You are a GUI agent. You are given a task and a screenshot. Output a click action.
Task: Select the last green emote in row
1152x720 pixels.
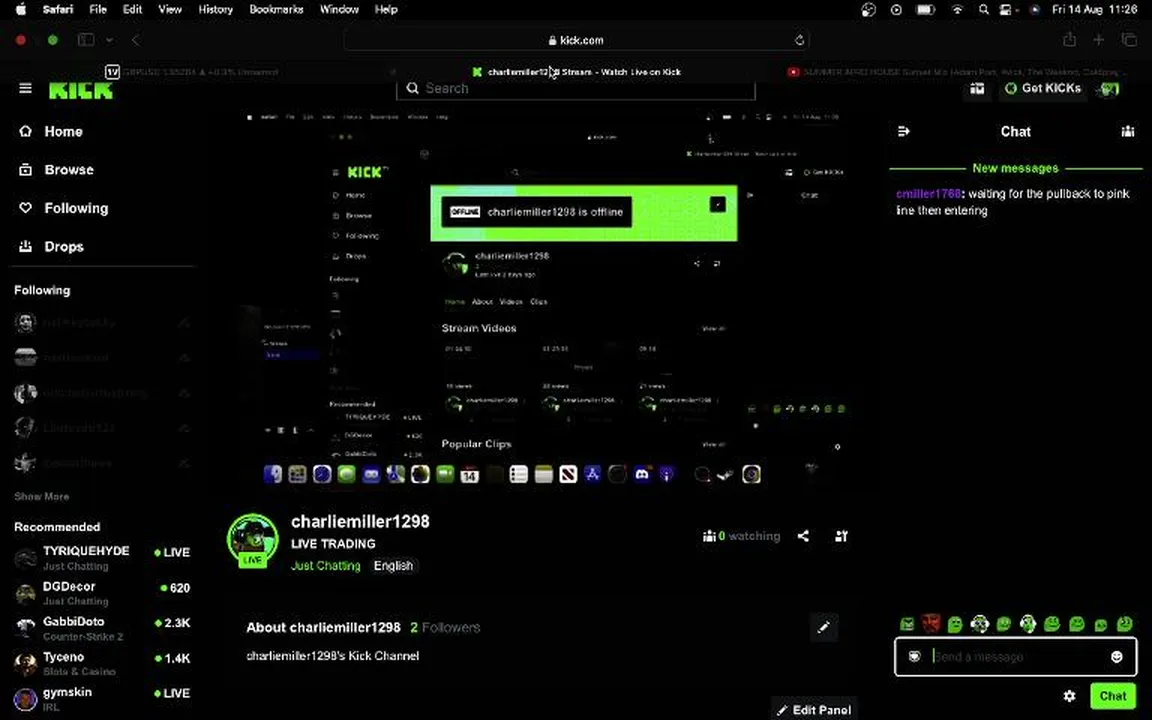pos(1125,624)
